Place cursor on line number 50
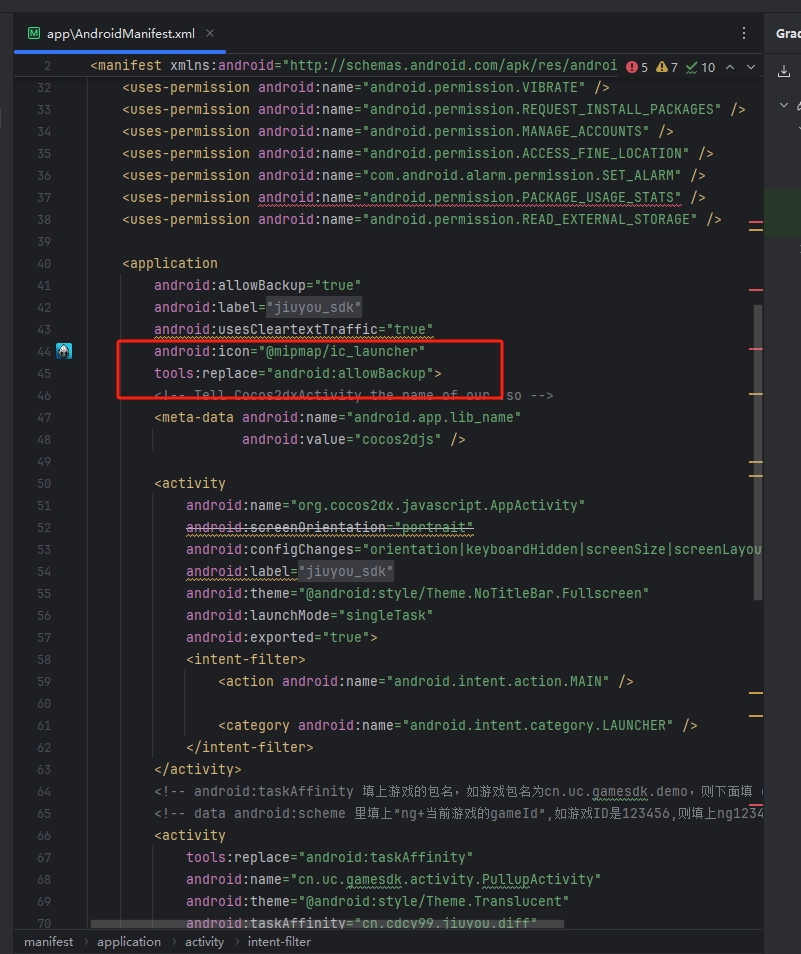This screenshot has width=801, height=954. (x=43, y=483)
